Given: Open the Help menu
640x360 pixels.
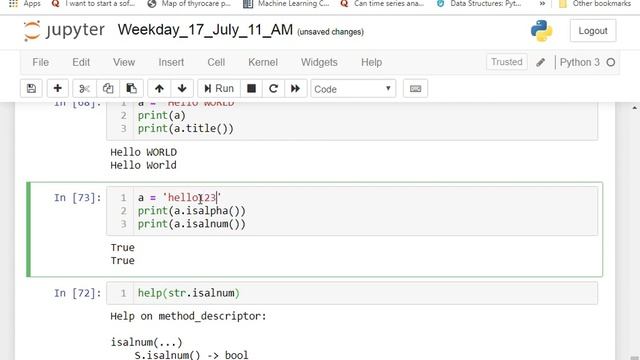Looking at the screenshot, I should click(x=371, y=62).
